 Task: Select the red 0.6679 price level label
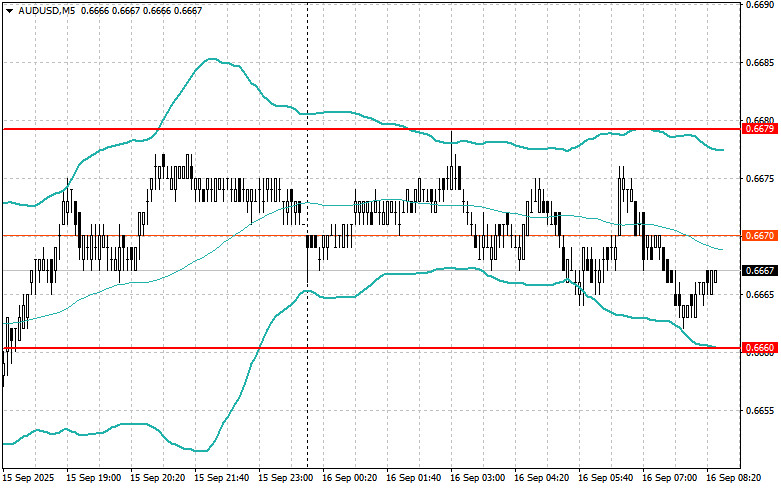(x=760, y=129)
